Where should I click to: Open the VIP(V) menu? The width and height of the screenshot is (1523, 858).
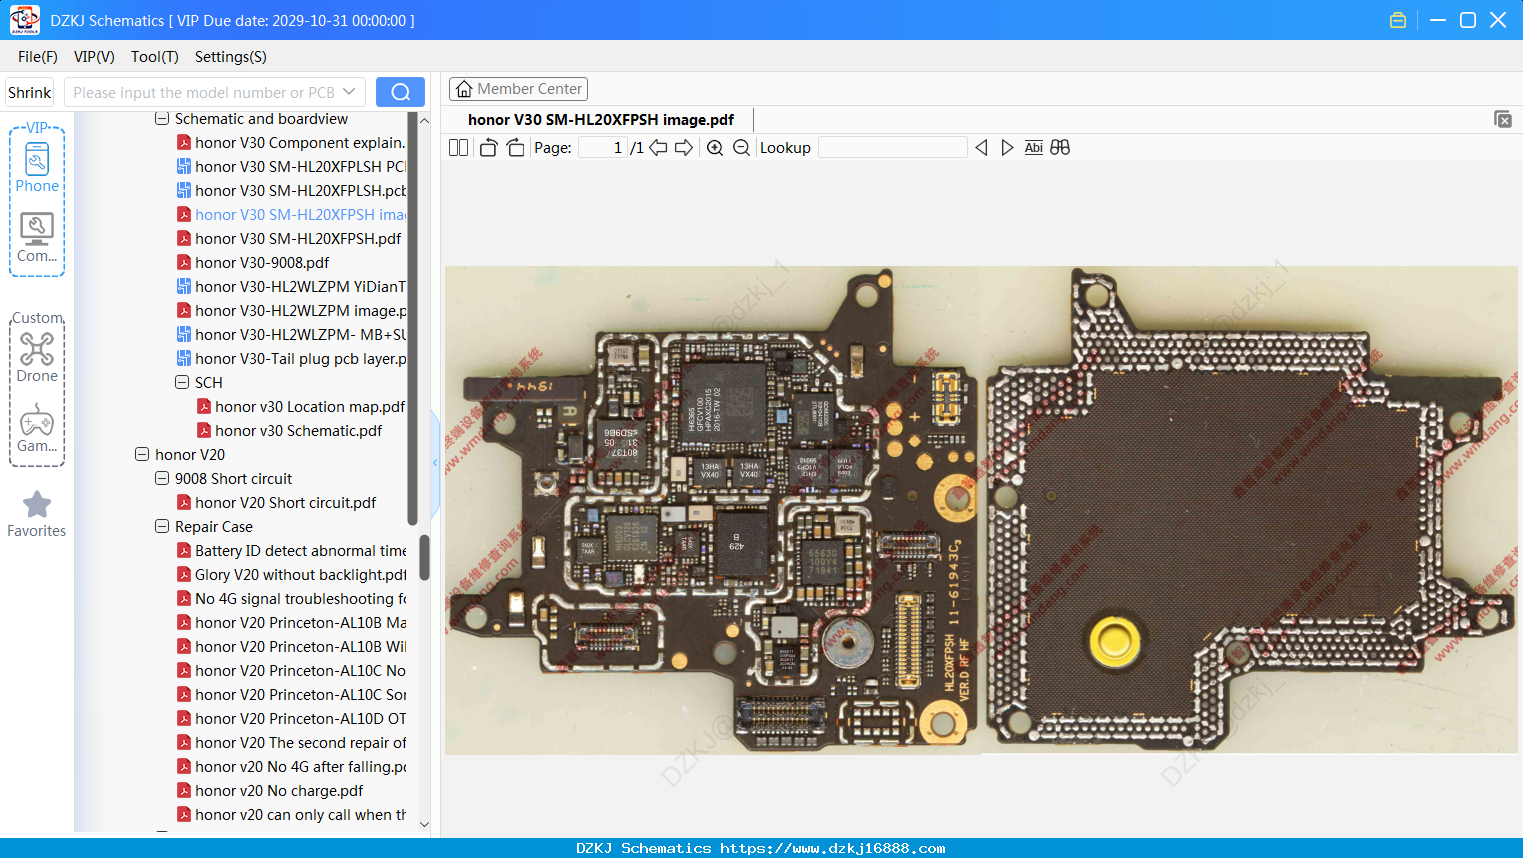[x=94, y=57]
